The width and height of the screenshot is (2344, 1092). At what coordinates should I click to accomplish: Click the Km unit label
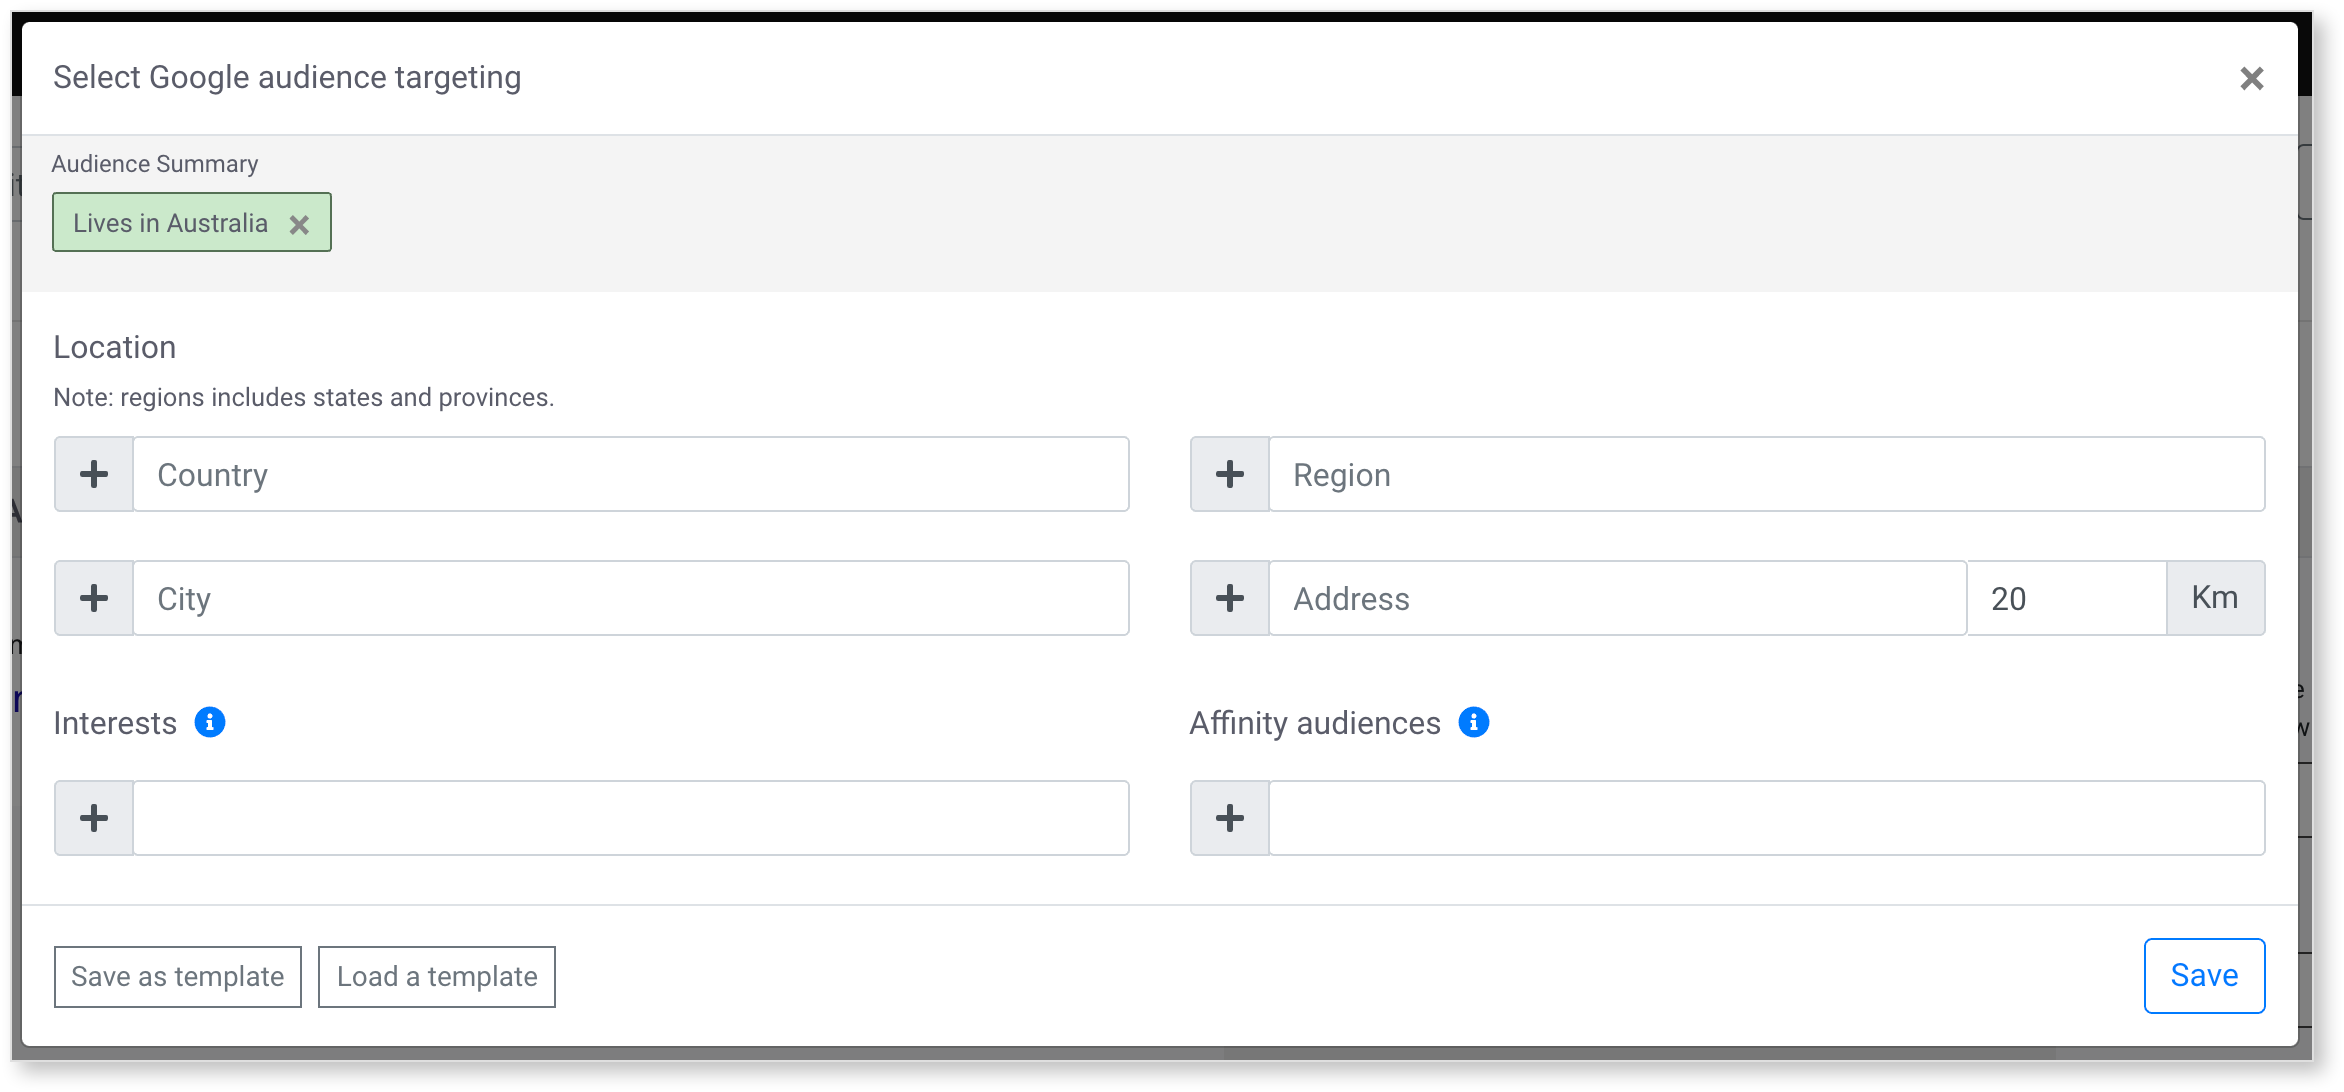coord(2216,598)
